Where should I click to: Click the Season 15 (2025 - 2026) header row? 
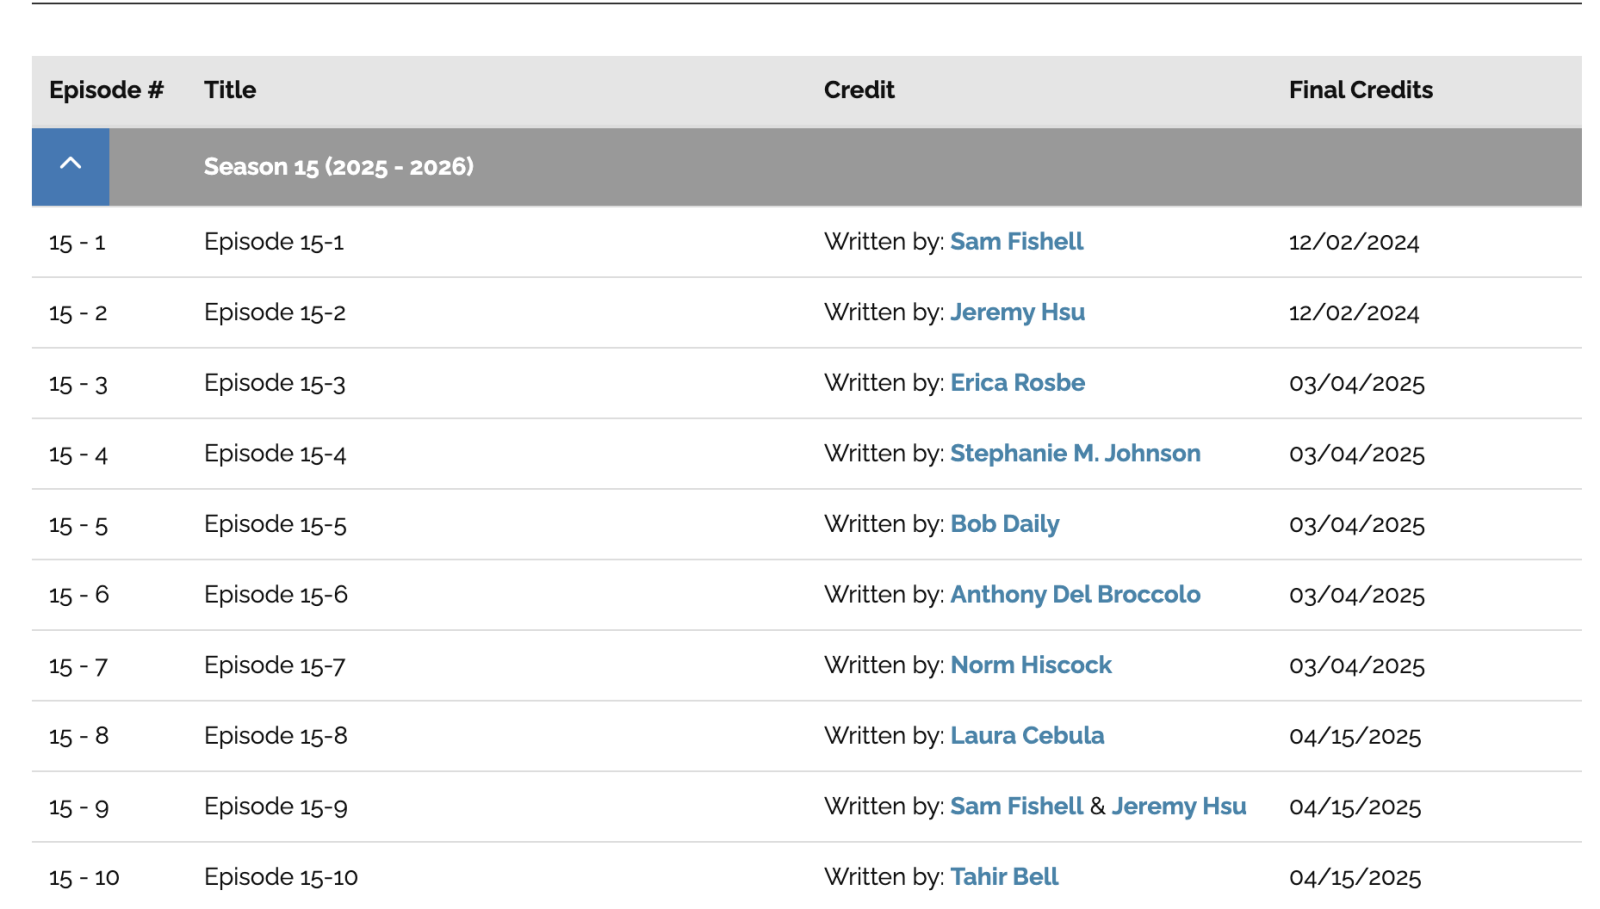(338, 167)
